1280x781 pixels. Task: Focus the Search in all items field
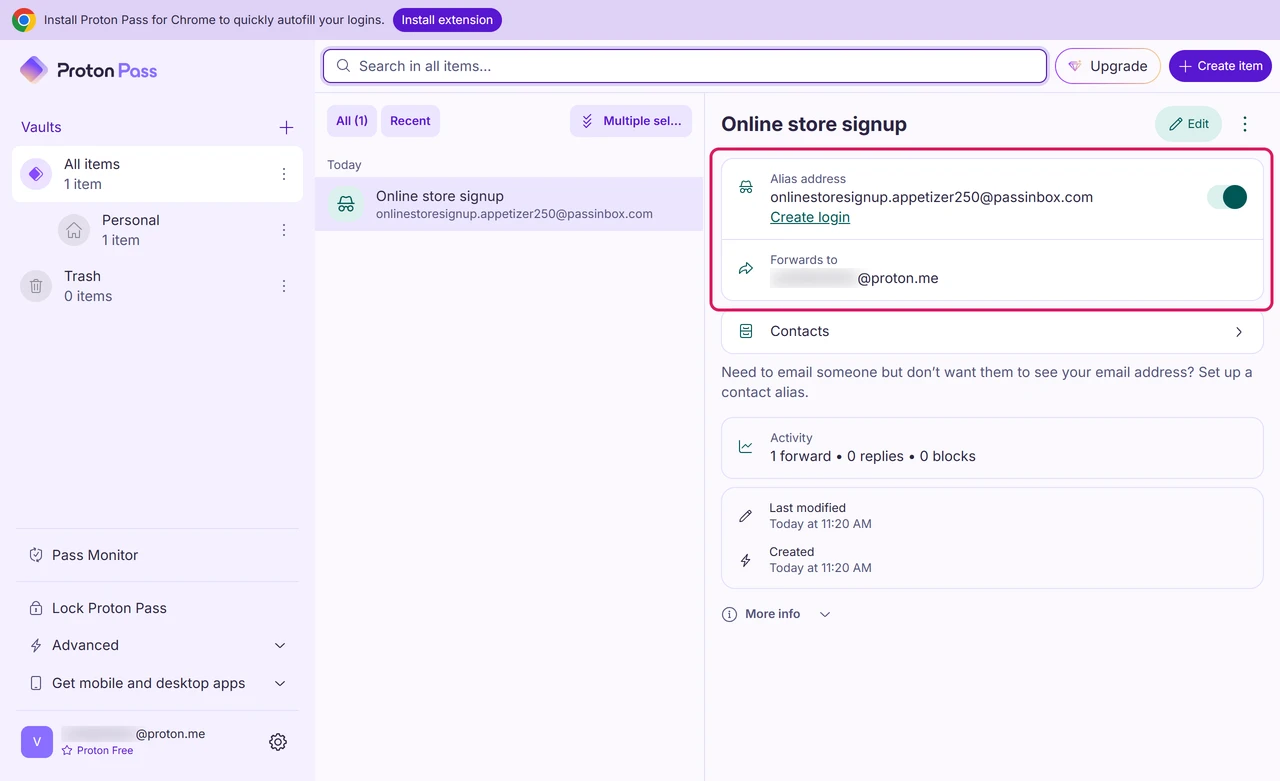tap(685, 66)
